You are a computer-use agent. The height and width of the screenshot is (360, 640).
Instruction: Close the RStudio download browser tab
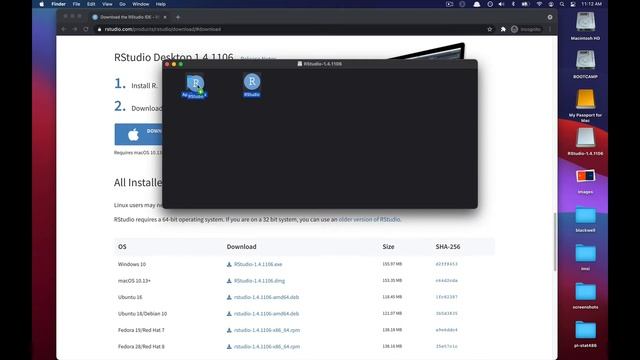(165, 17)
